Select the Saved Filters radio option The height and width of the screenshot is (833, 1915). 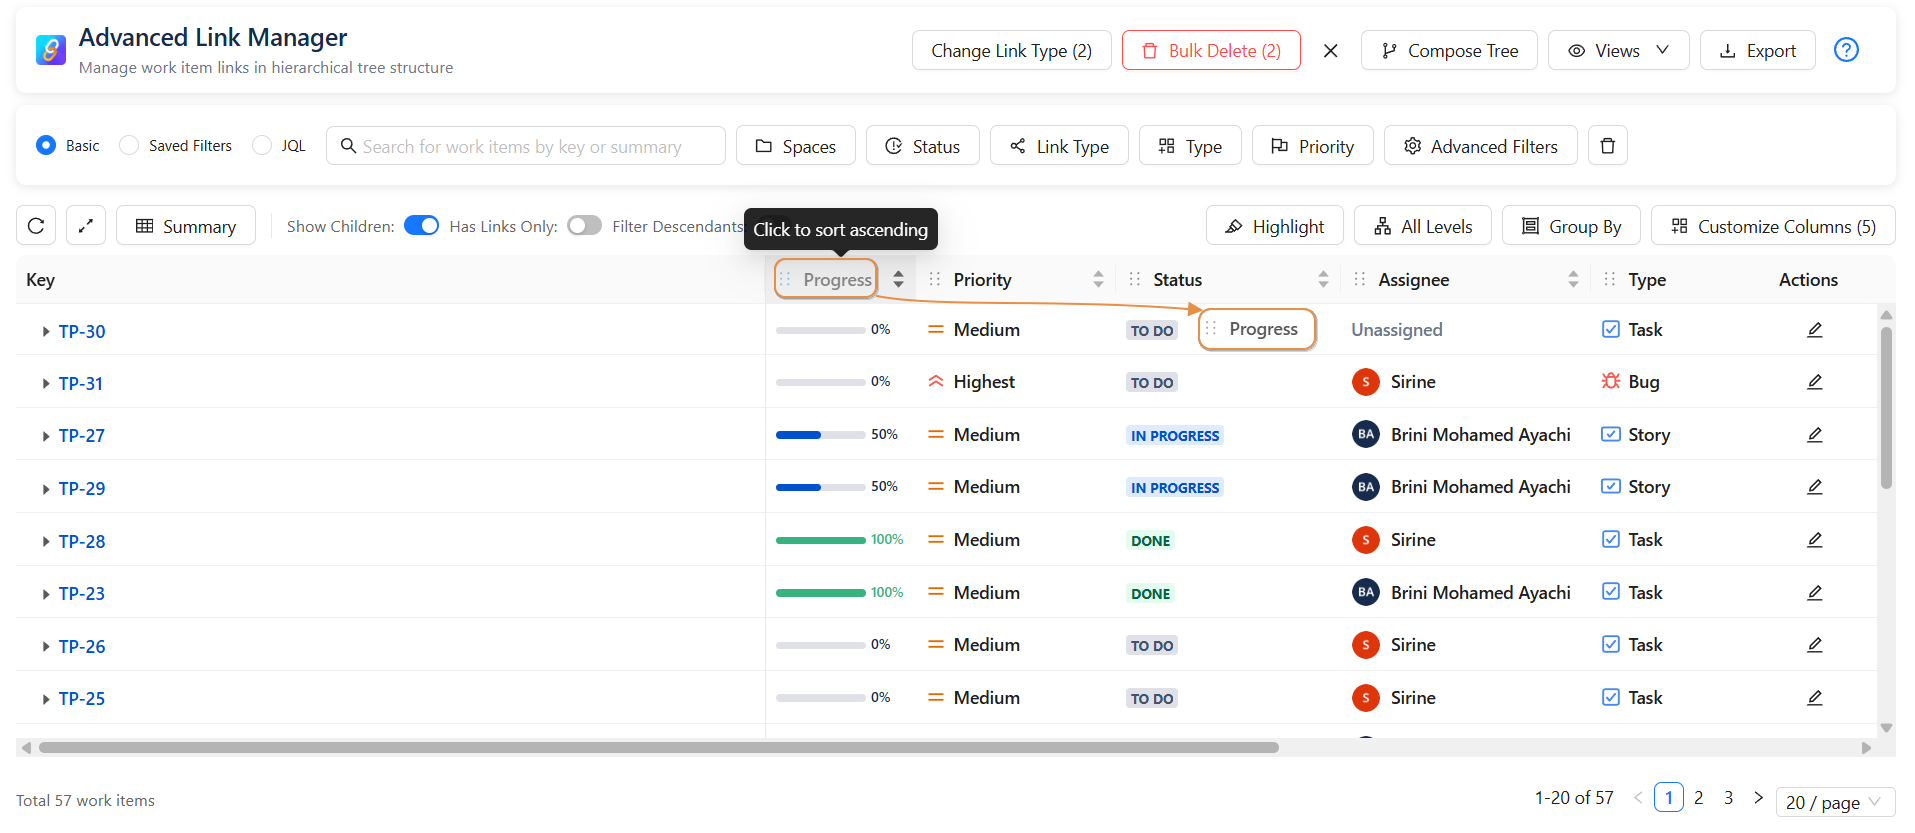pyautogui.click(x=129, y=146)
